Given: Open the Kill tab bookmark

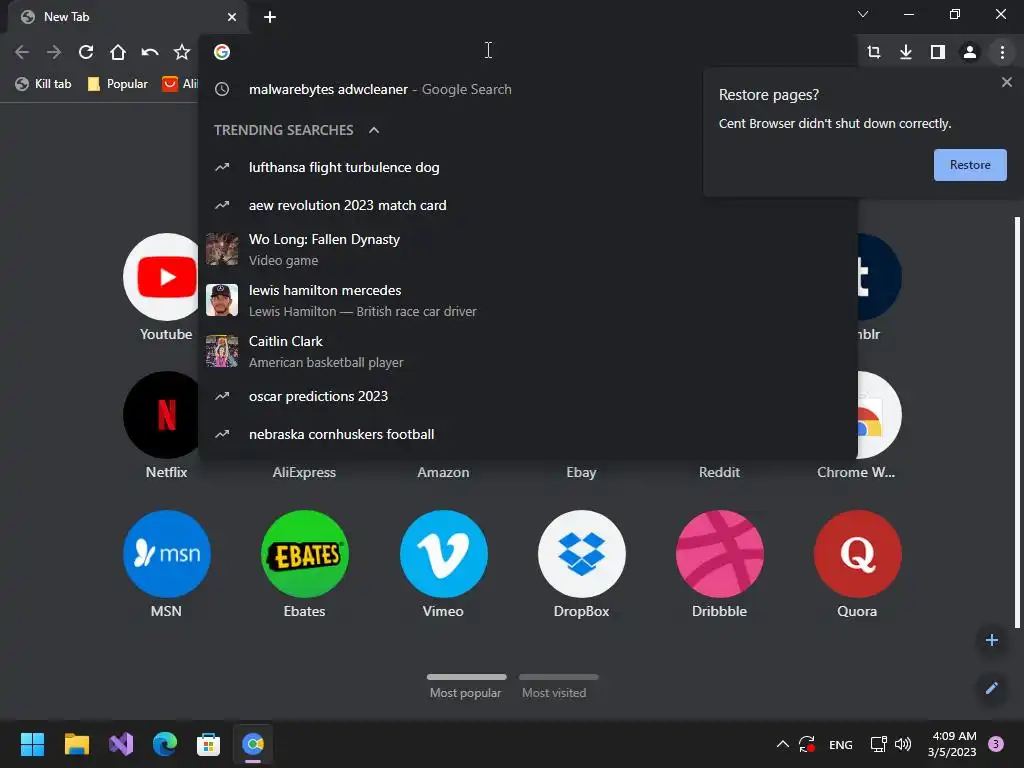Looking at the screenshot, I should 43,84.
